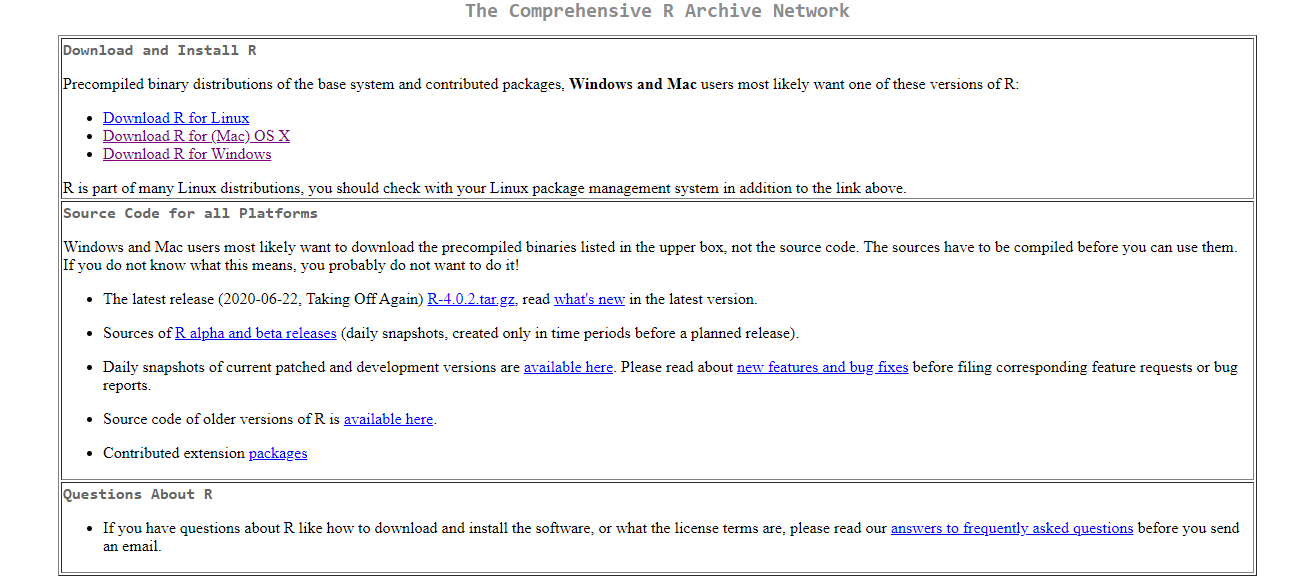1302x587 pixels.
Task: Click 'If you do not know what this means' sentence
Action: coord(291,265)
